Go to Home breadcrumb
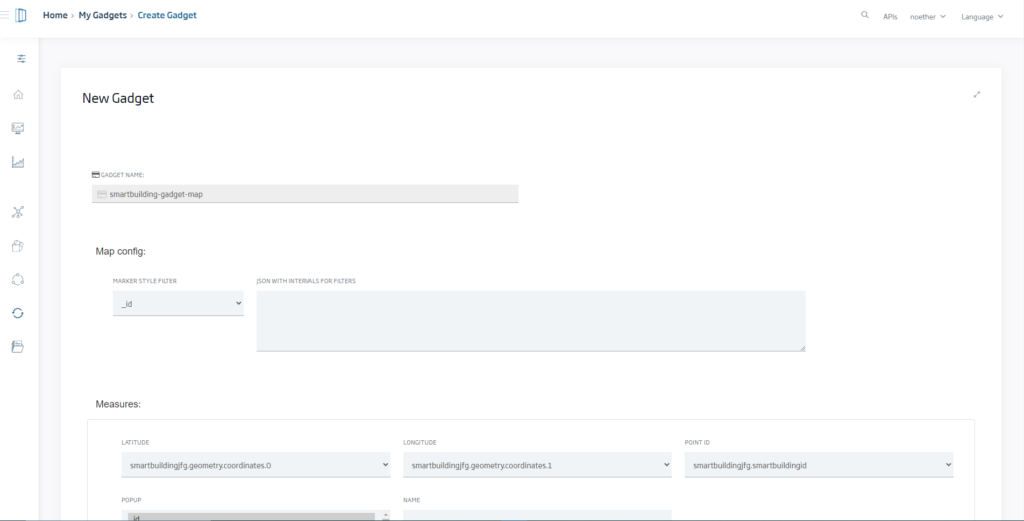The height and width of the screenshot is (521, 1024). 55,15
